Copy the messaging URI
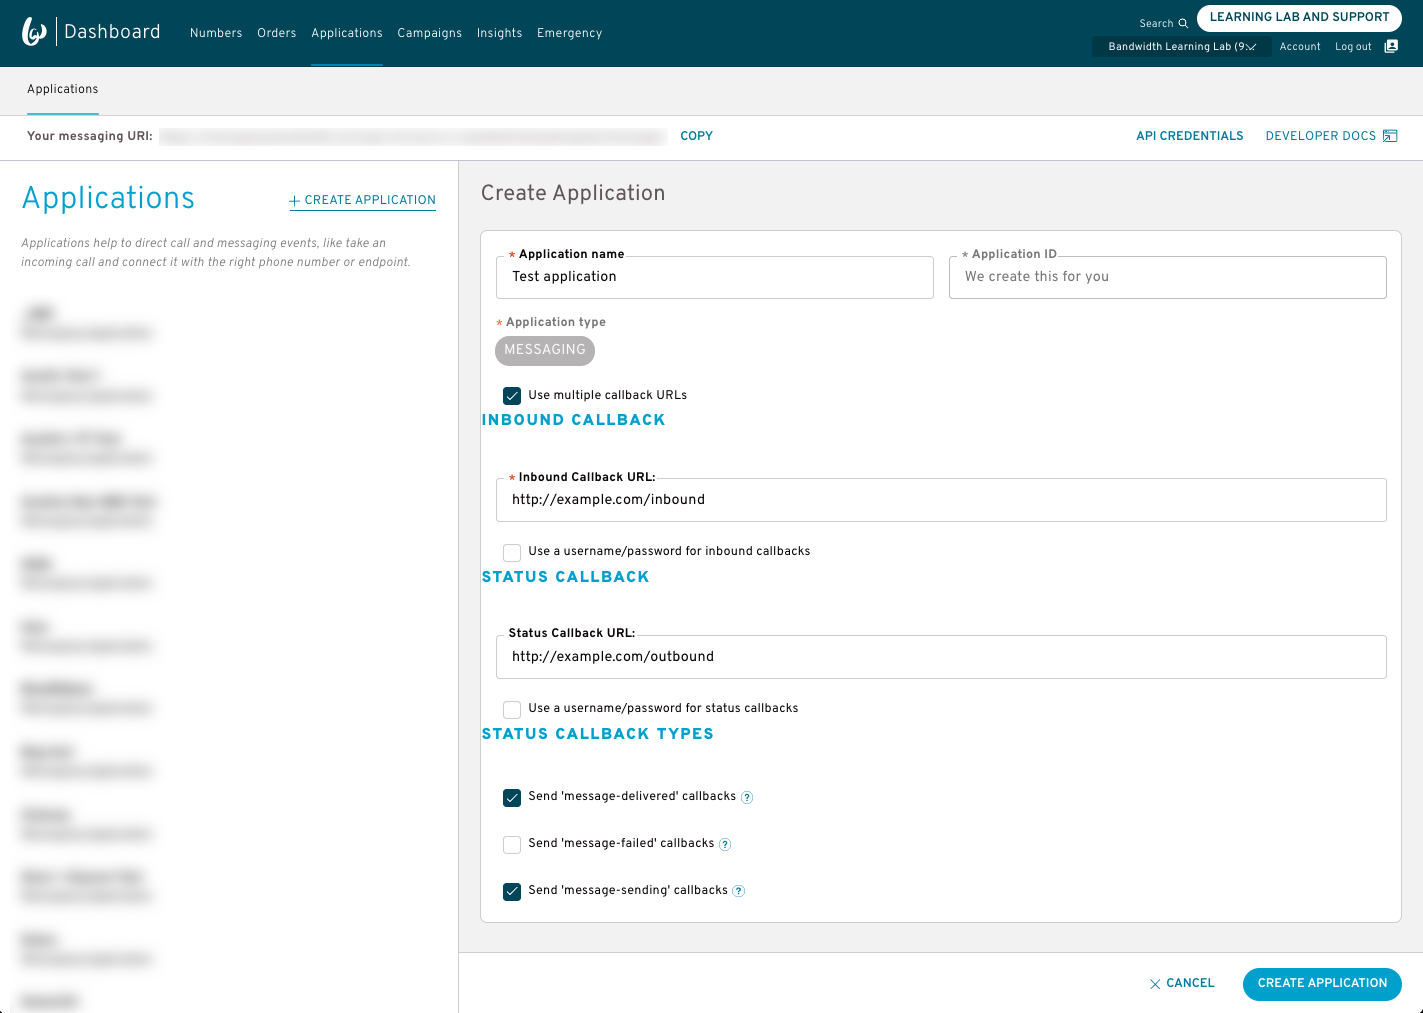Screen dimensions: 1423x1013 pyautogui.click(x=696, y=136)
